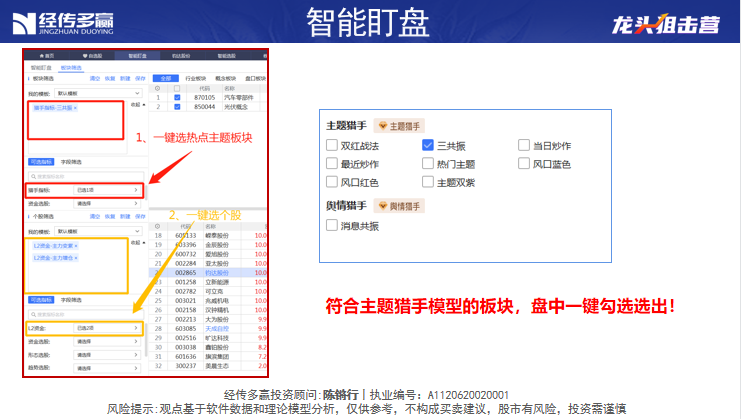Image resolution: width=741 pixels, height=419 pixels.
Task: Click the indicator search box in 板块筛选
Action: [86, 177]
